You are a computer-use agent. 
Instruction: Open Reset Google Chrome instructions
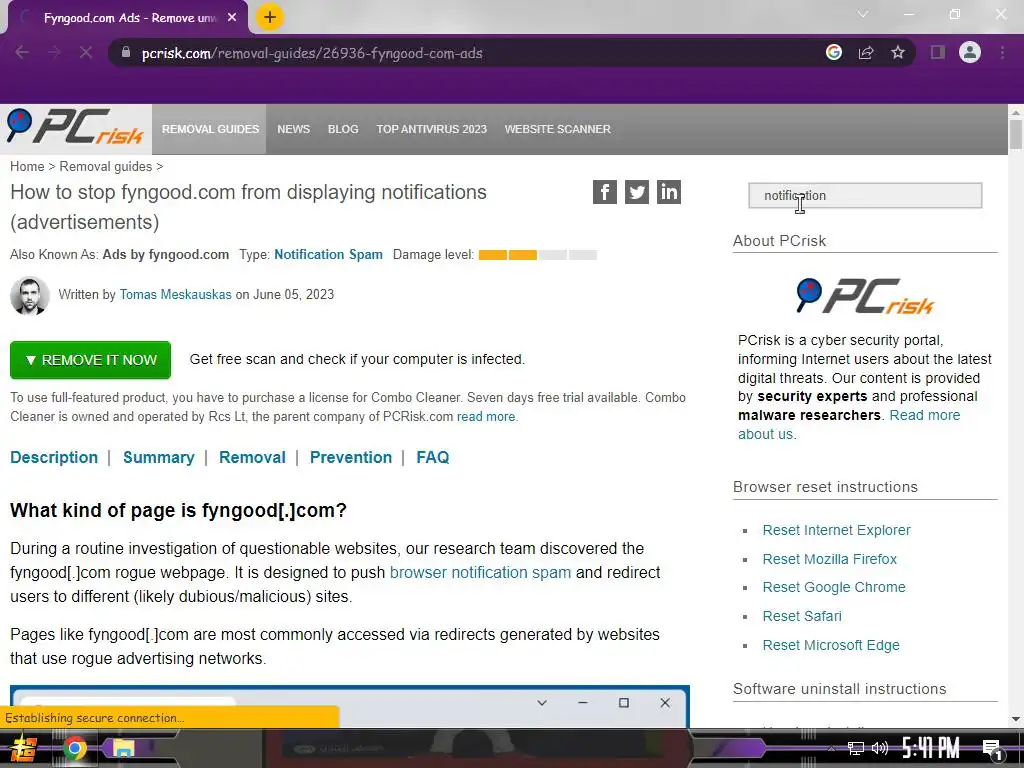pyautogui.click(x=834, y=587)
